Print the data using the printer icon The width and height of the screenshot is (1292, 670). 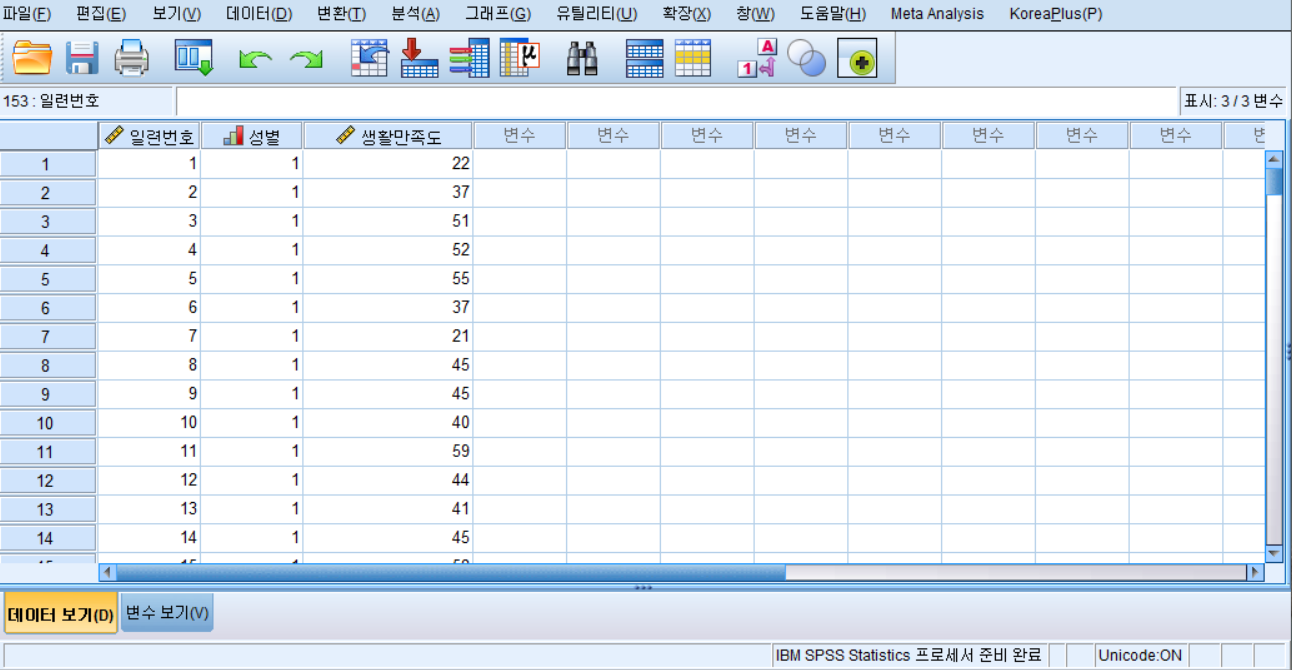click(x=131, y=58)
